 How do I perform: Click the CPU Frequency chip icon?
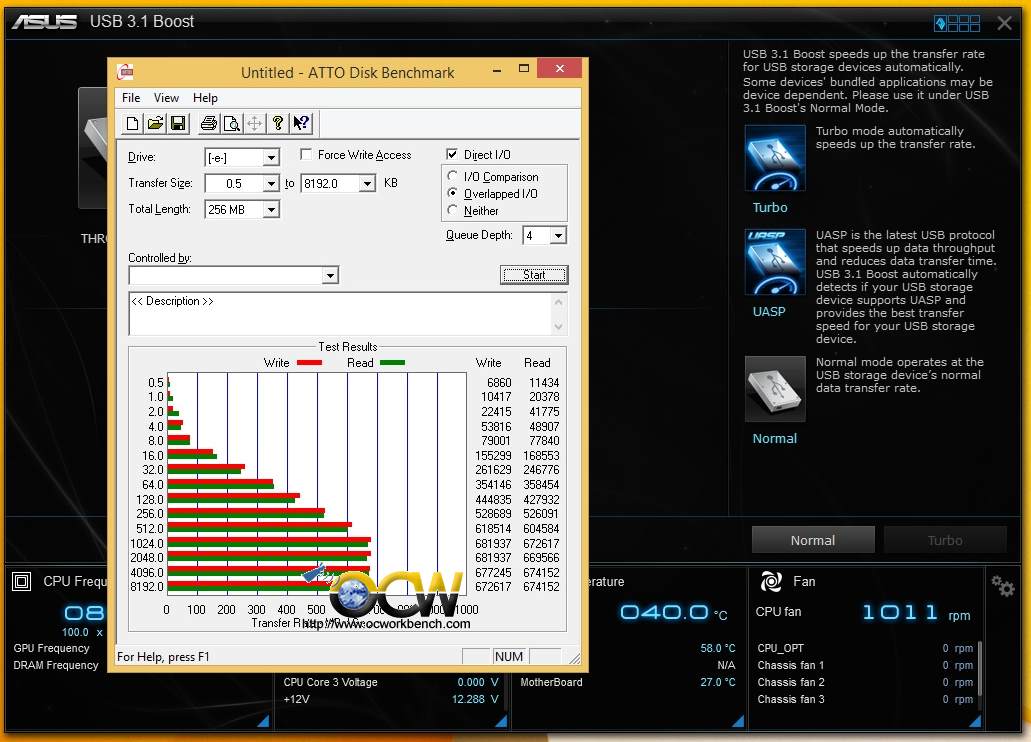pyautogui.click(x=22, y=581)
